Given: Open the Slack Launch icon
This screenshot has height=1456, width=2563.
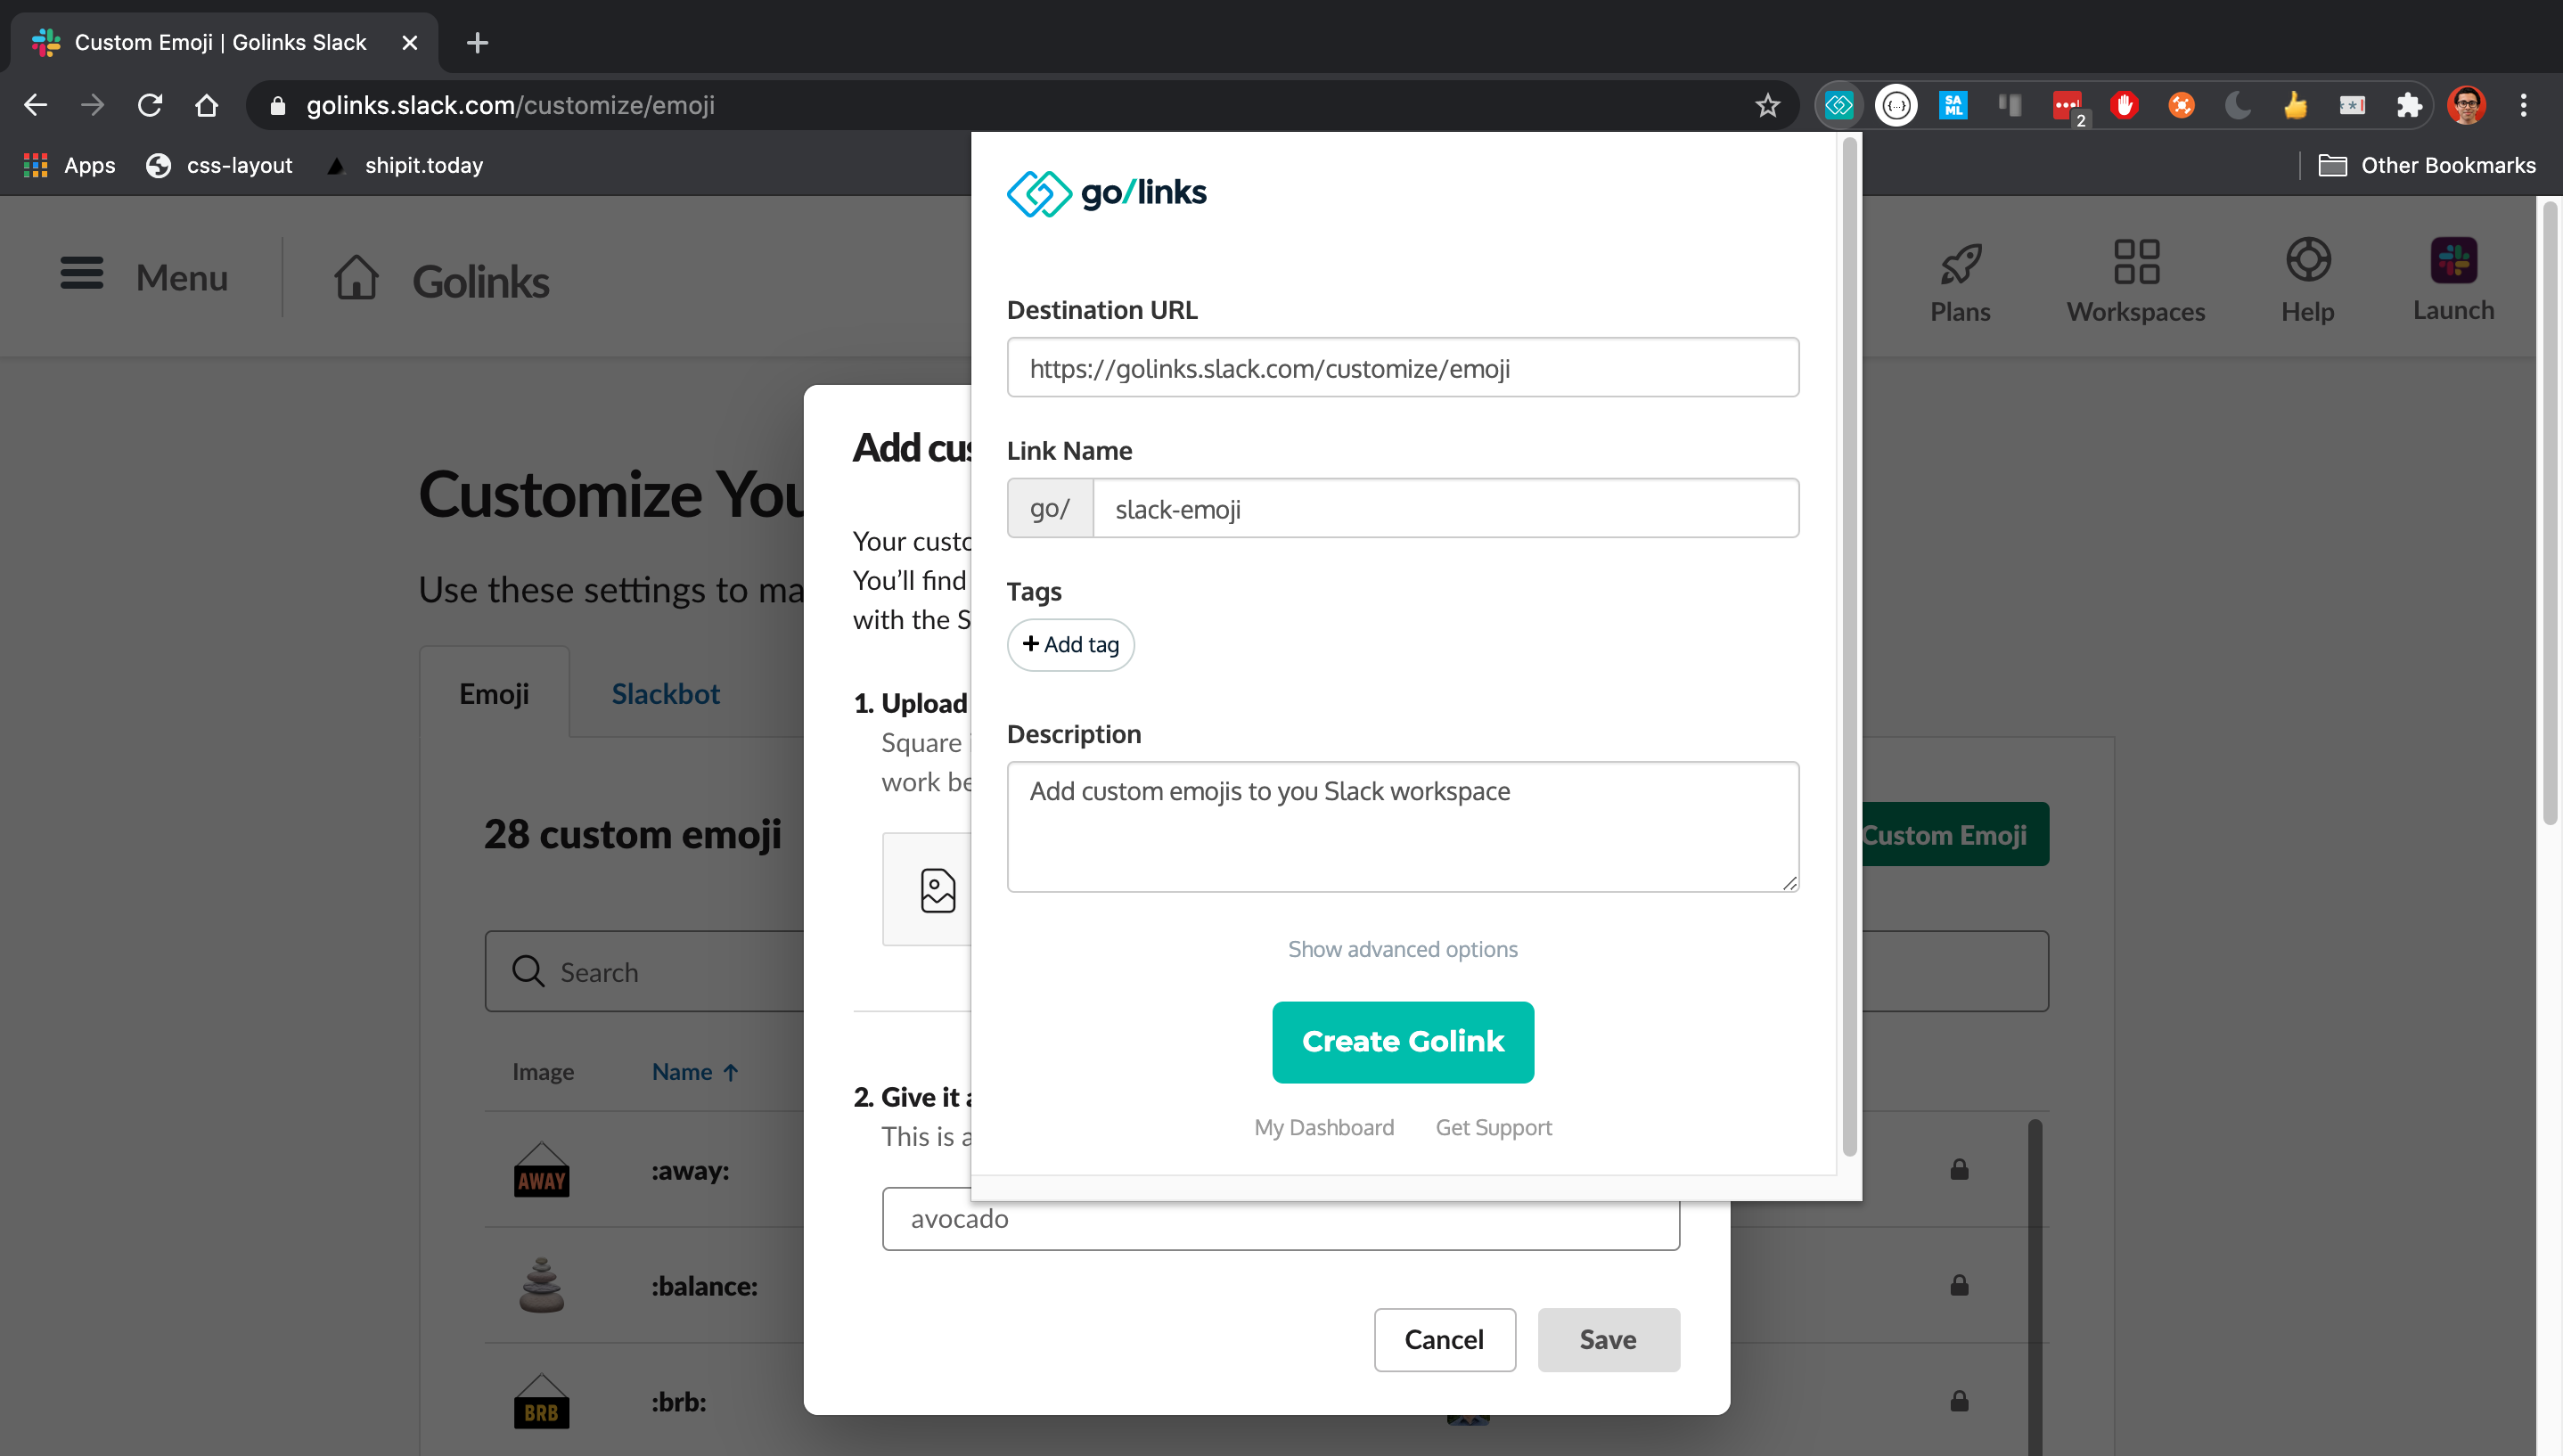Looking at the screenshot, I should tap(2453, 261).
